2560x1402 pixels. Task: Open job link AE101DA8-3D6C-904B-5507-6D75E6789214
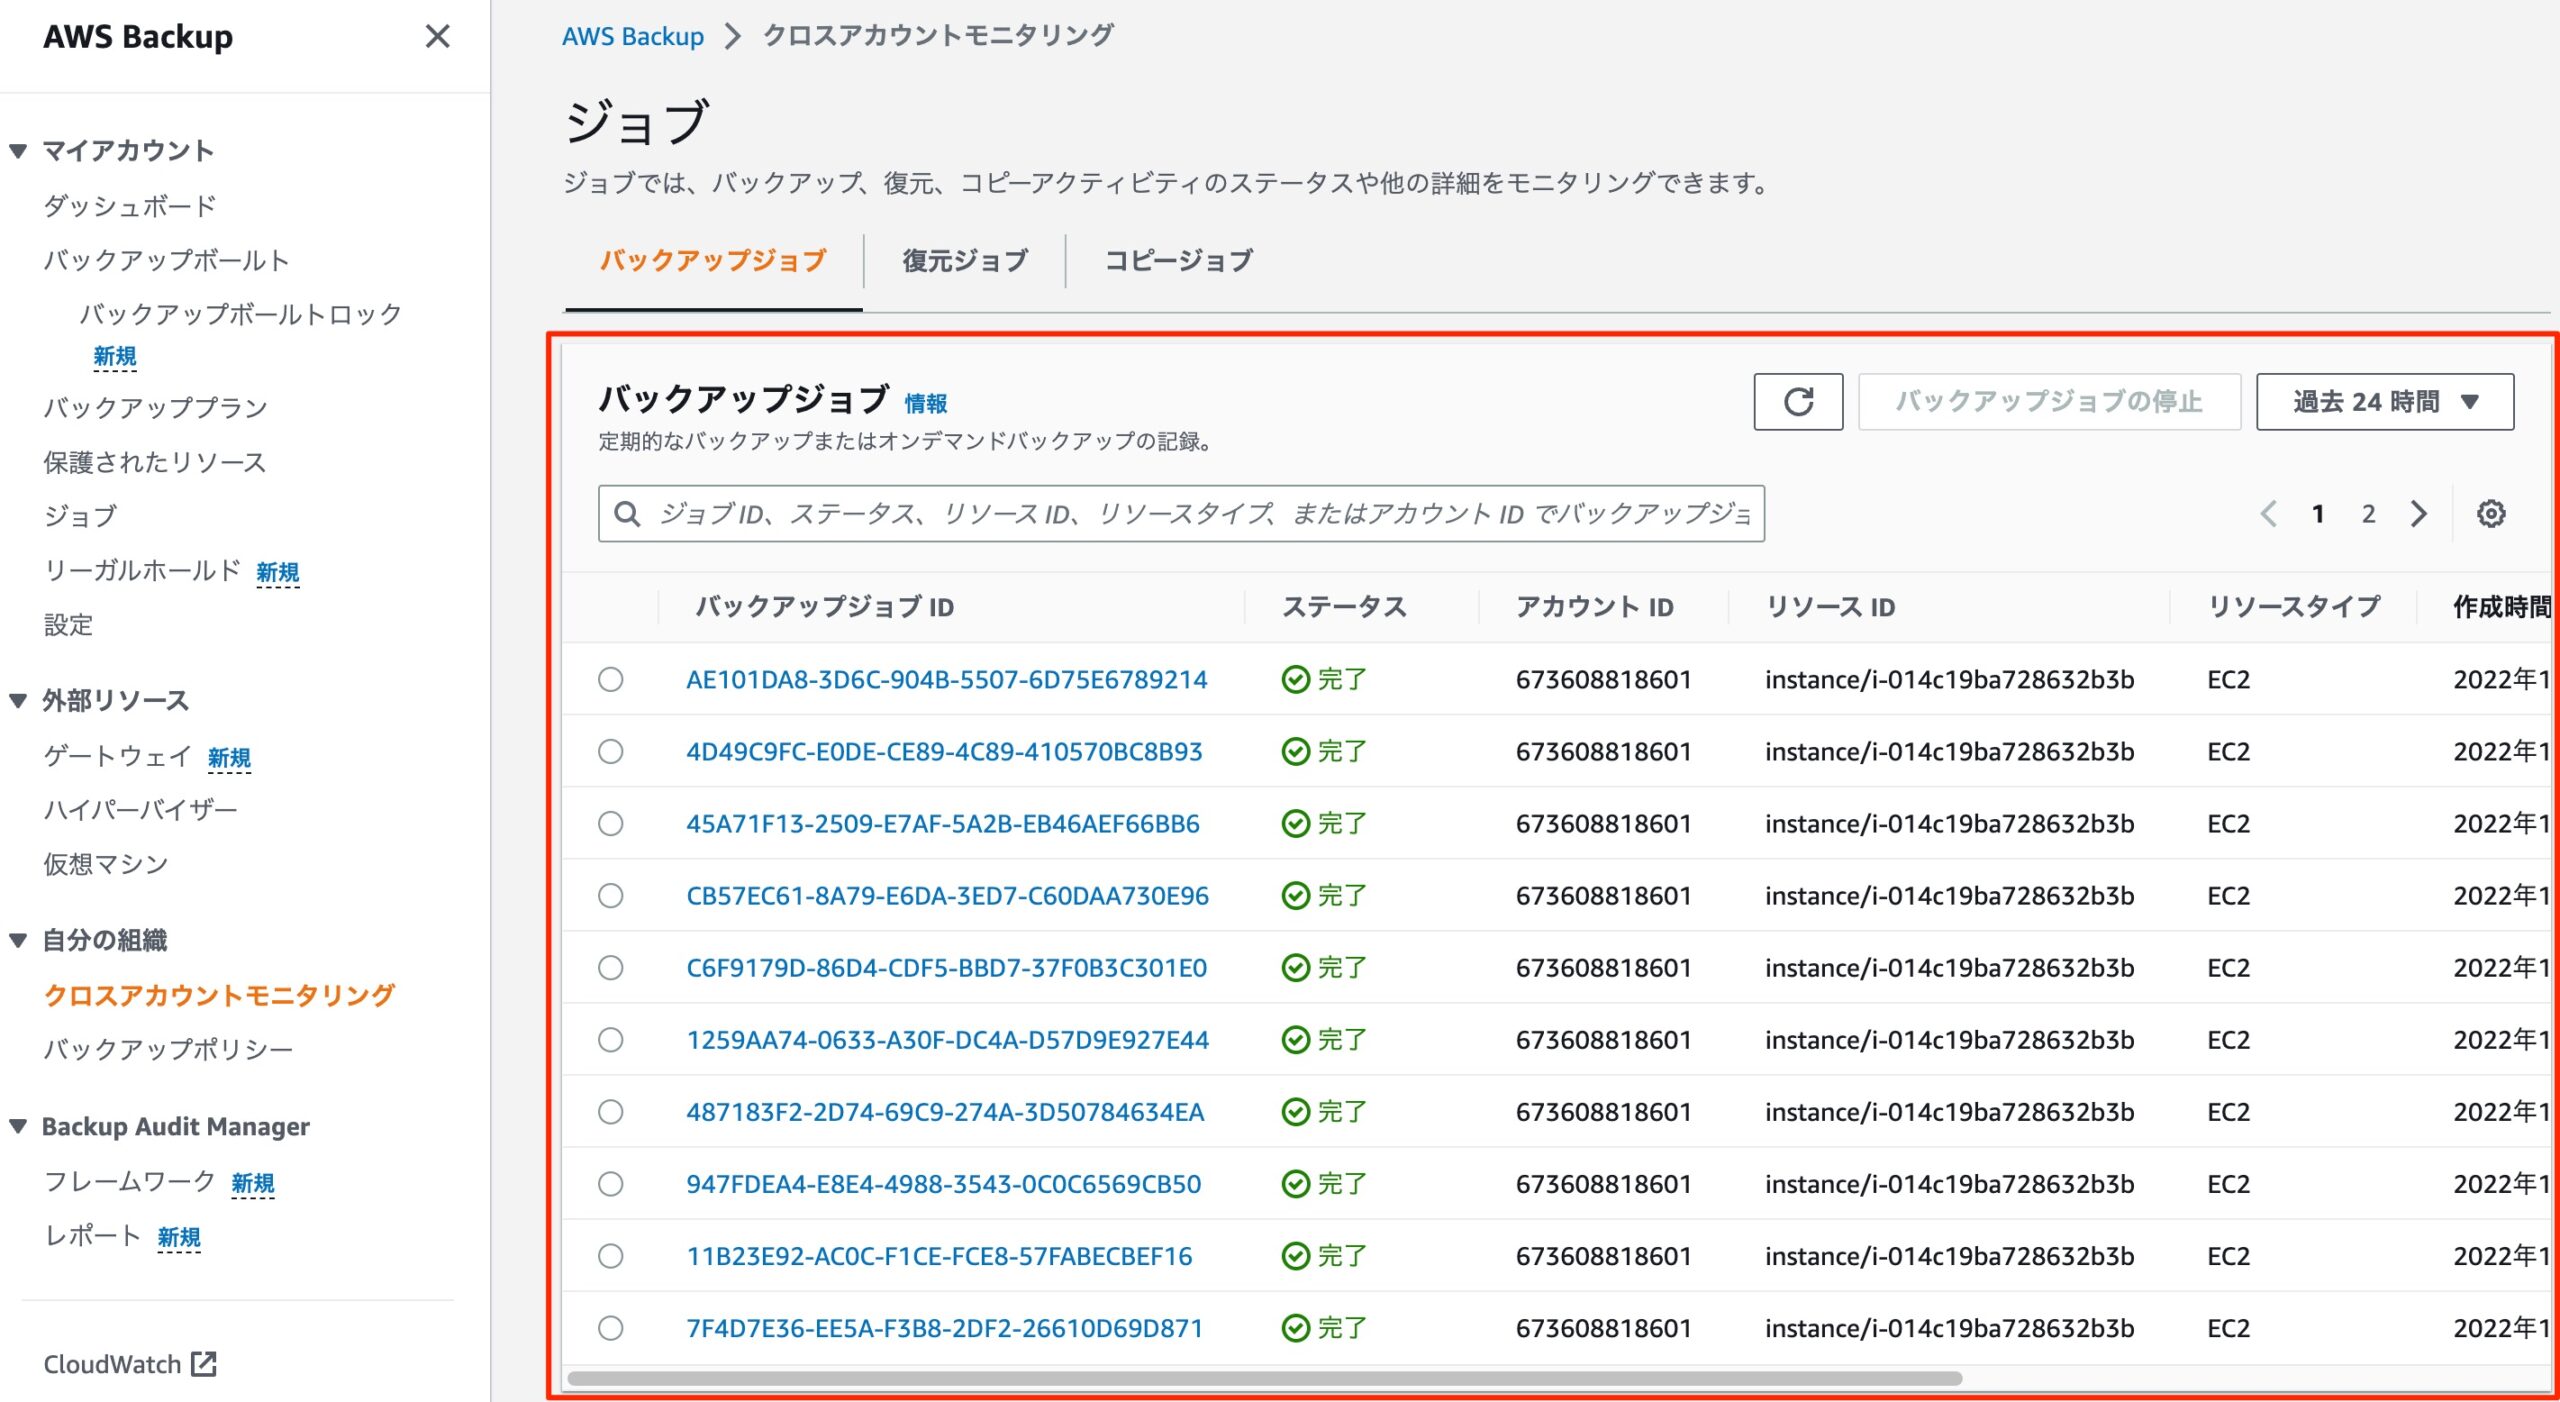[x=947, y=680]
